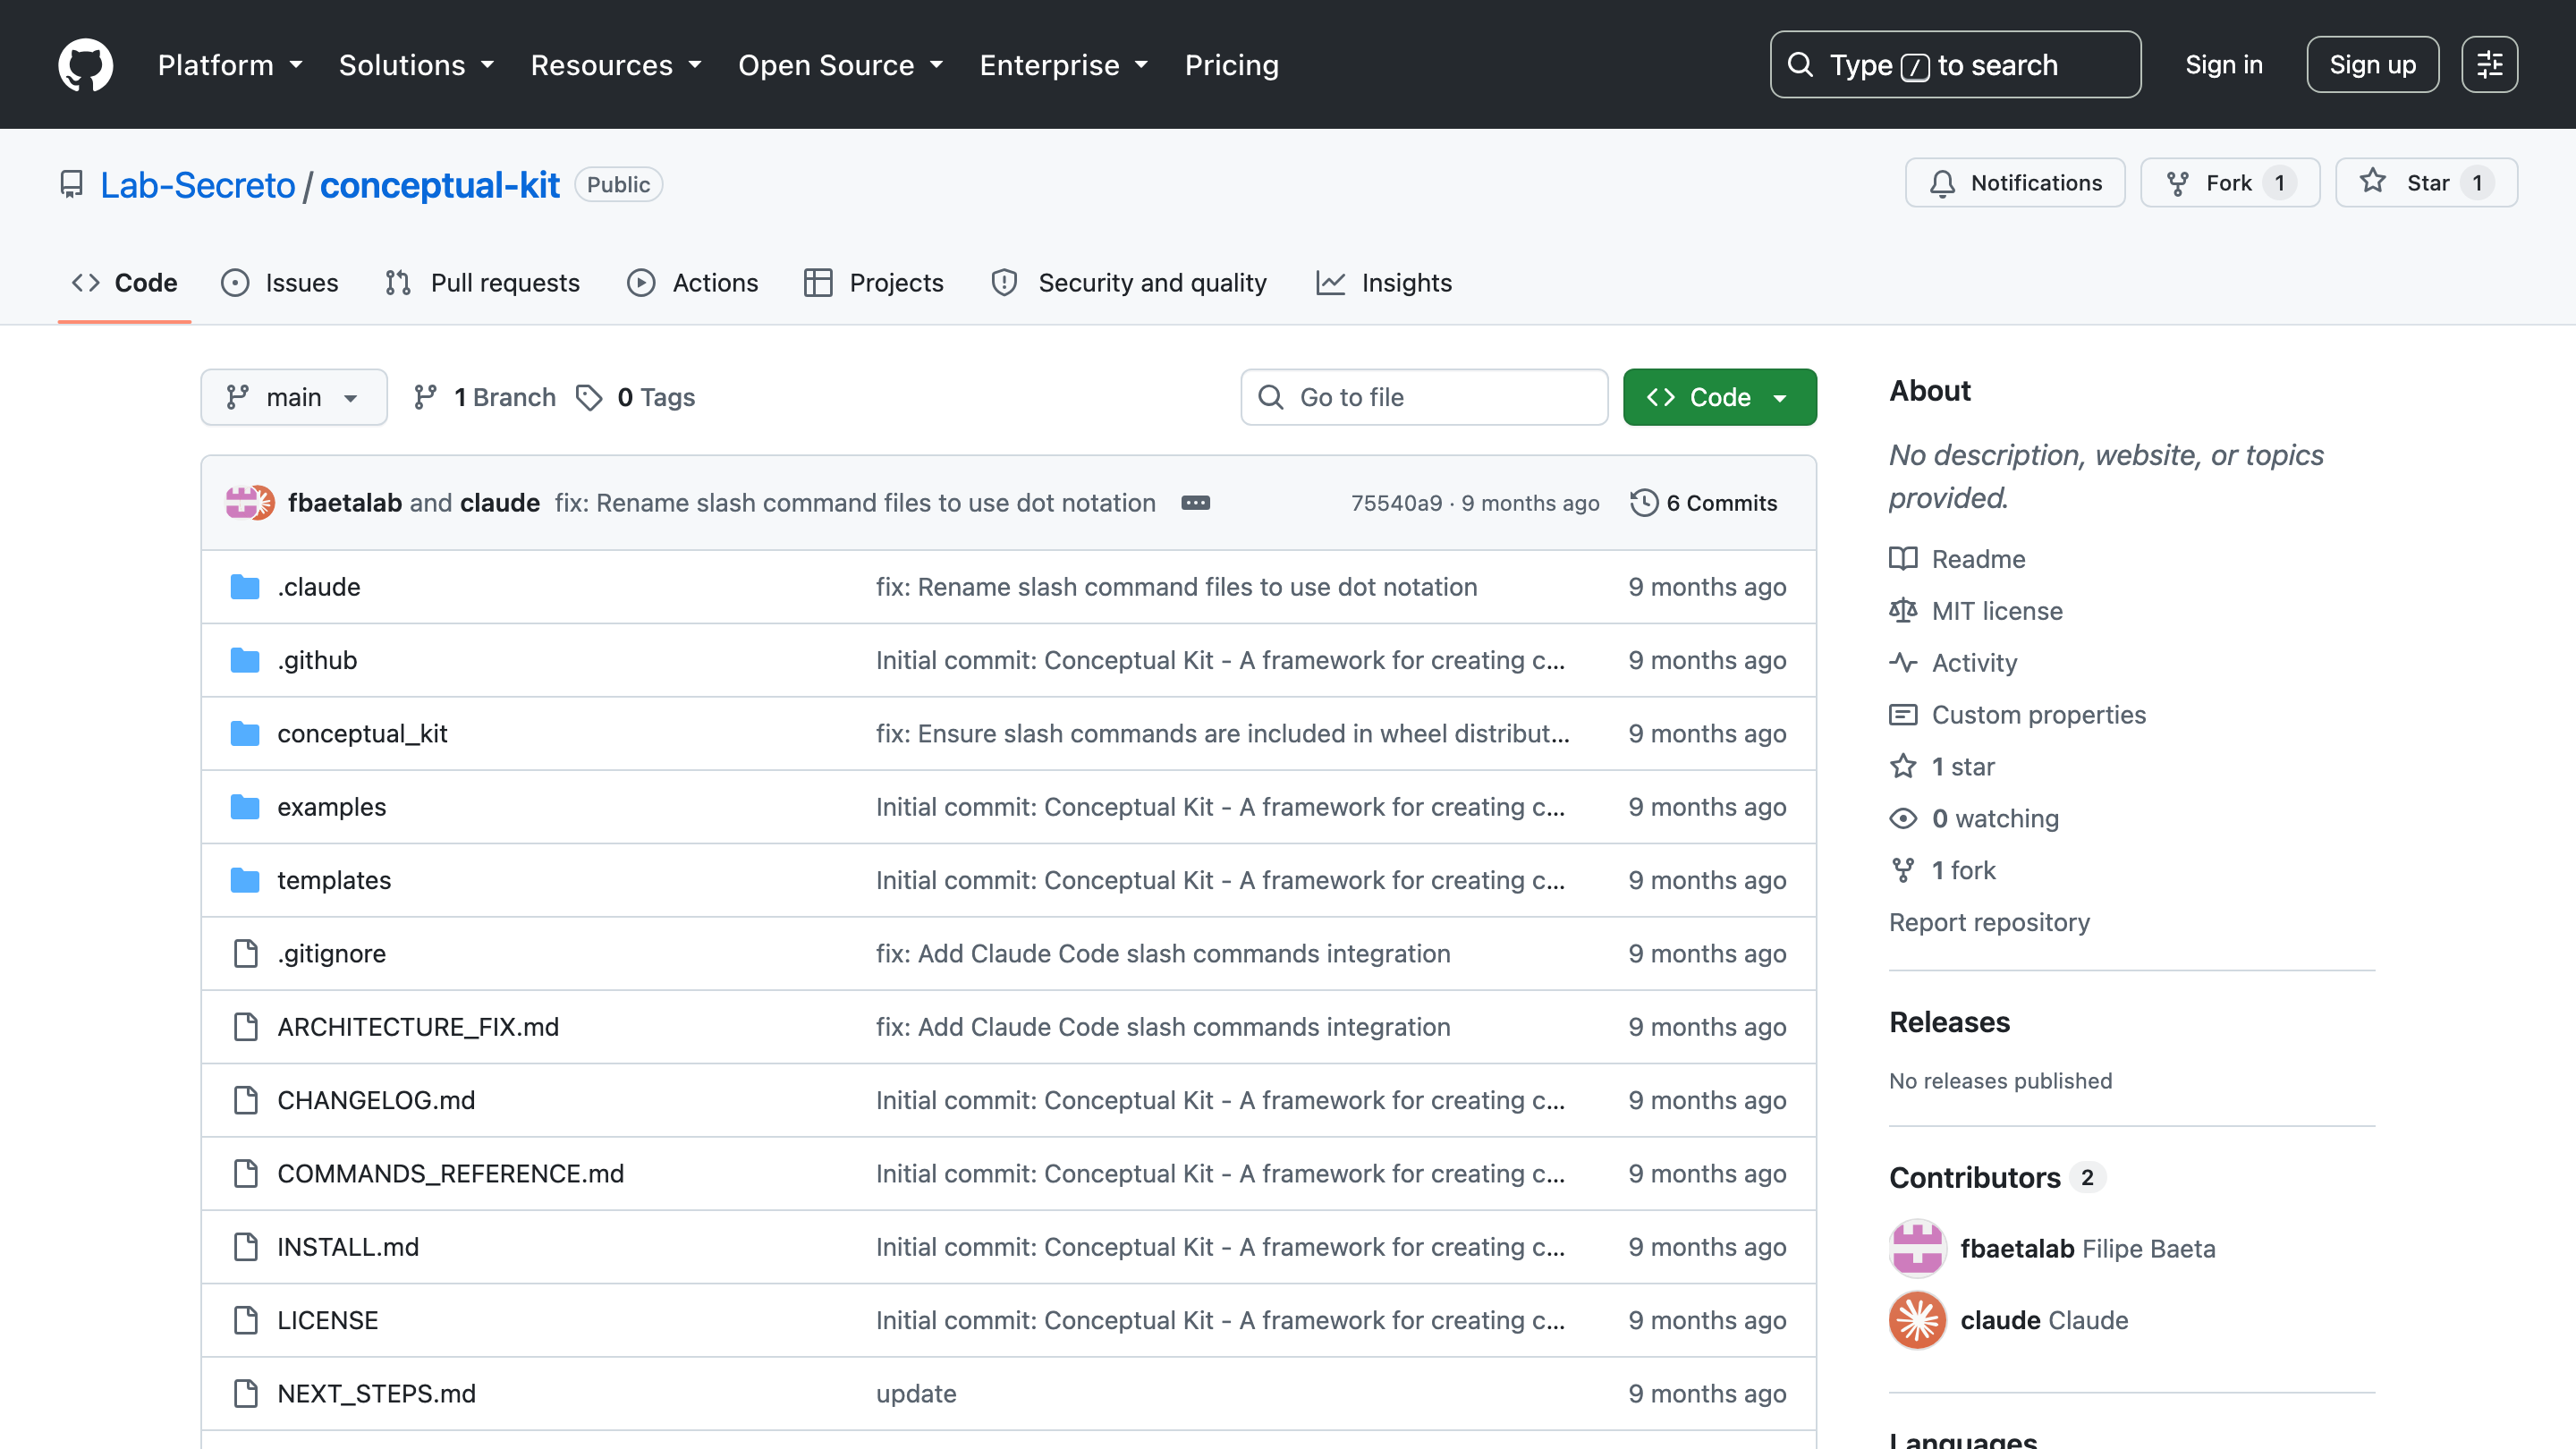
Task: Click the branch icon beside 1 Branch
Action: 425,398
